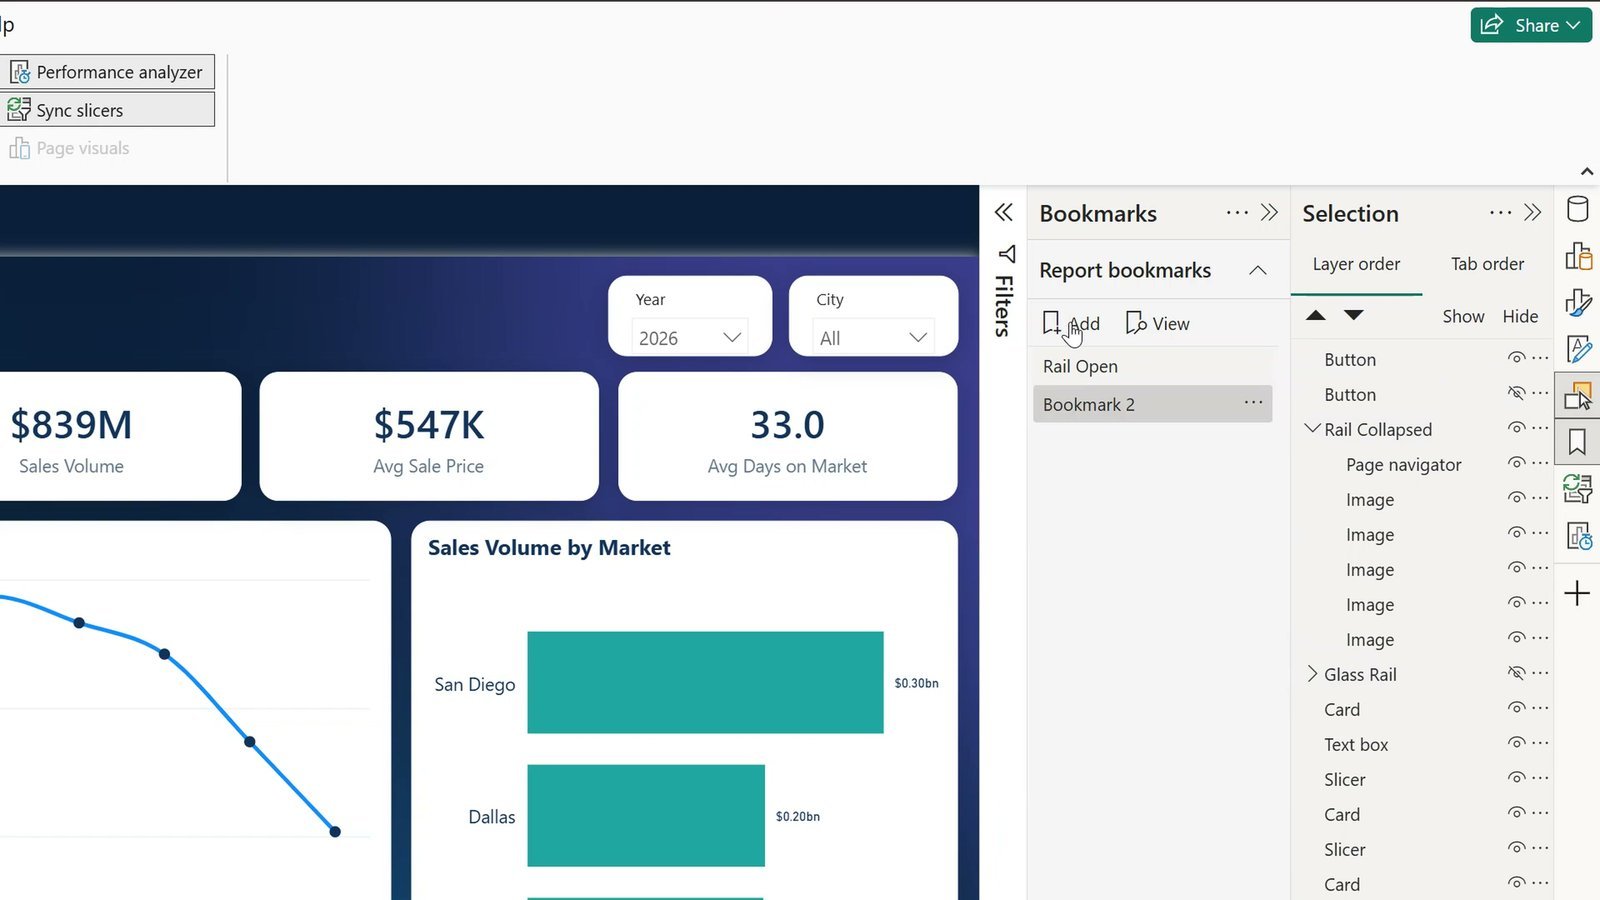Select the Rail Open bookmark
The height and width of the screenshot is (900, 1600).
pos(1152,366)
